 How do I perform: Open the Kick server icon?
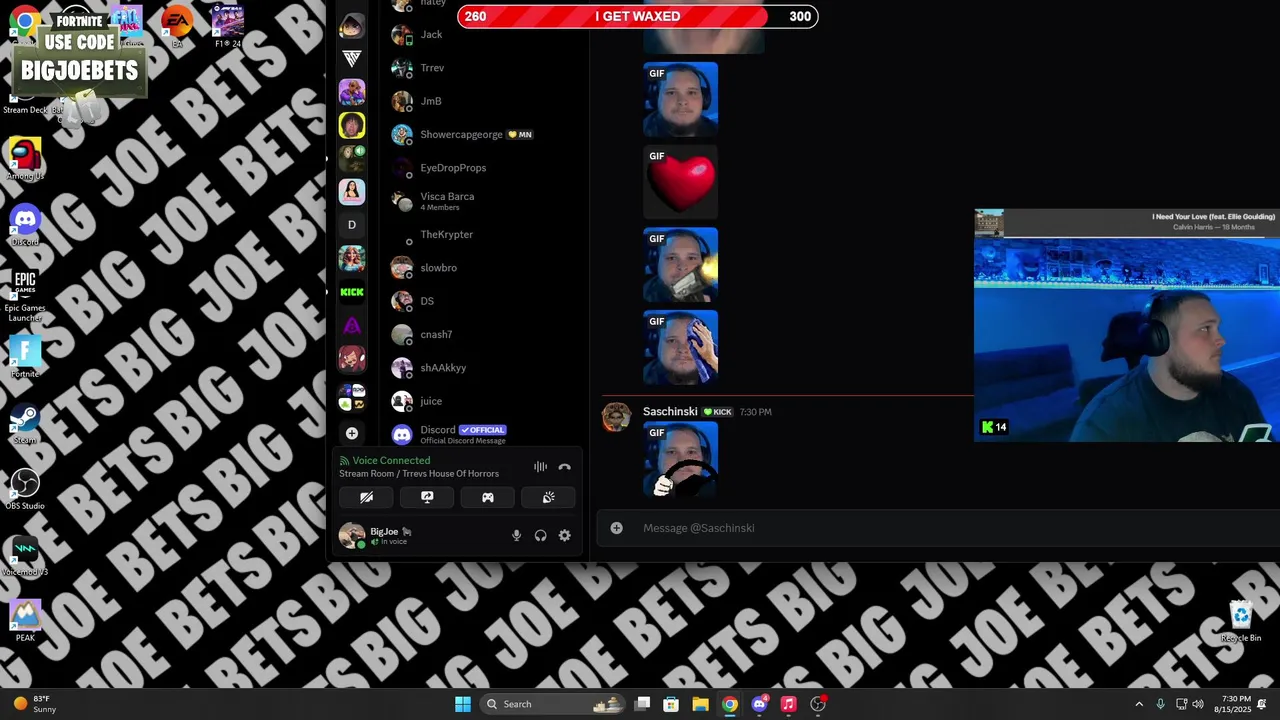(352, 292)
